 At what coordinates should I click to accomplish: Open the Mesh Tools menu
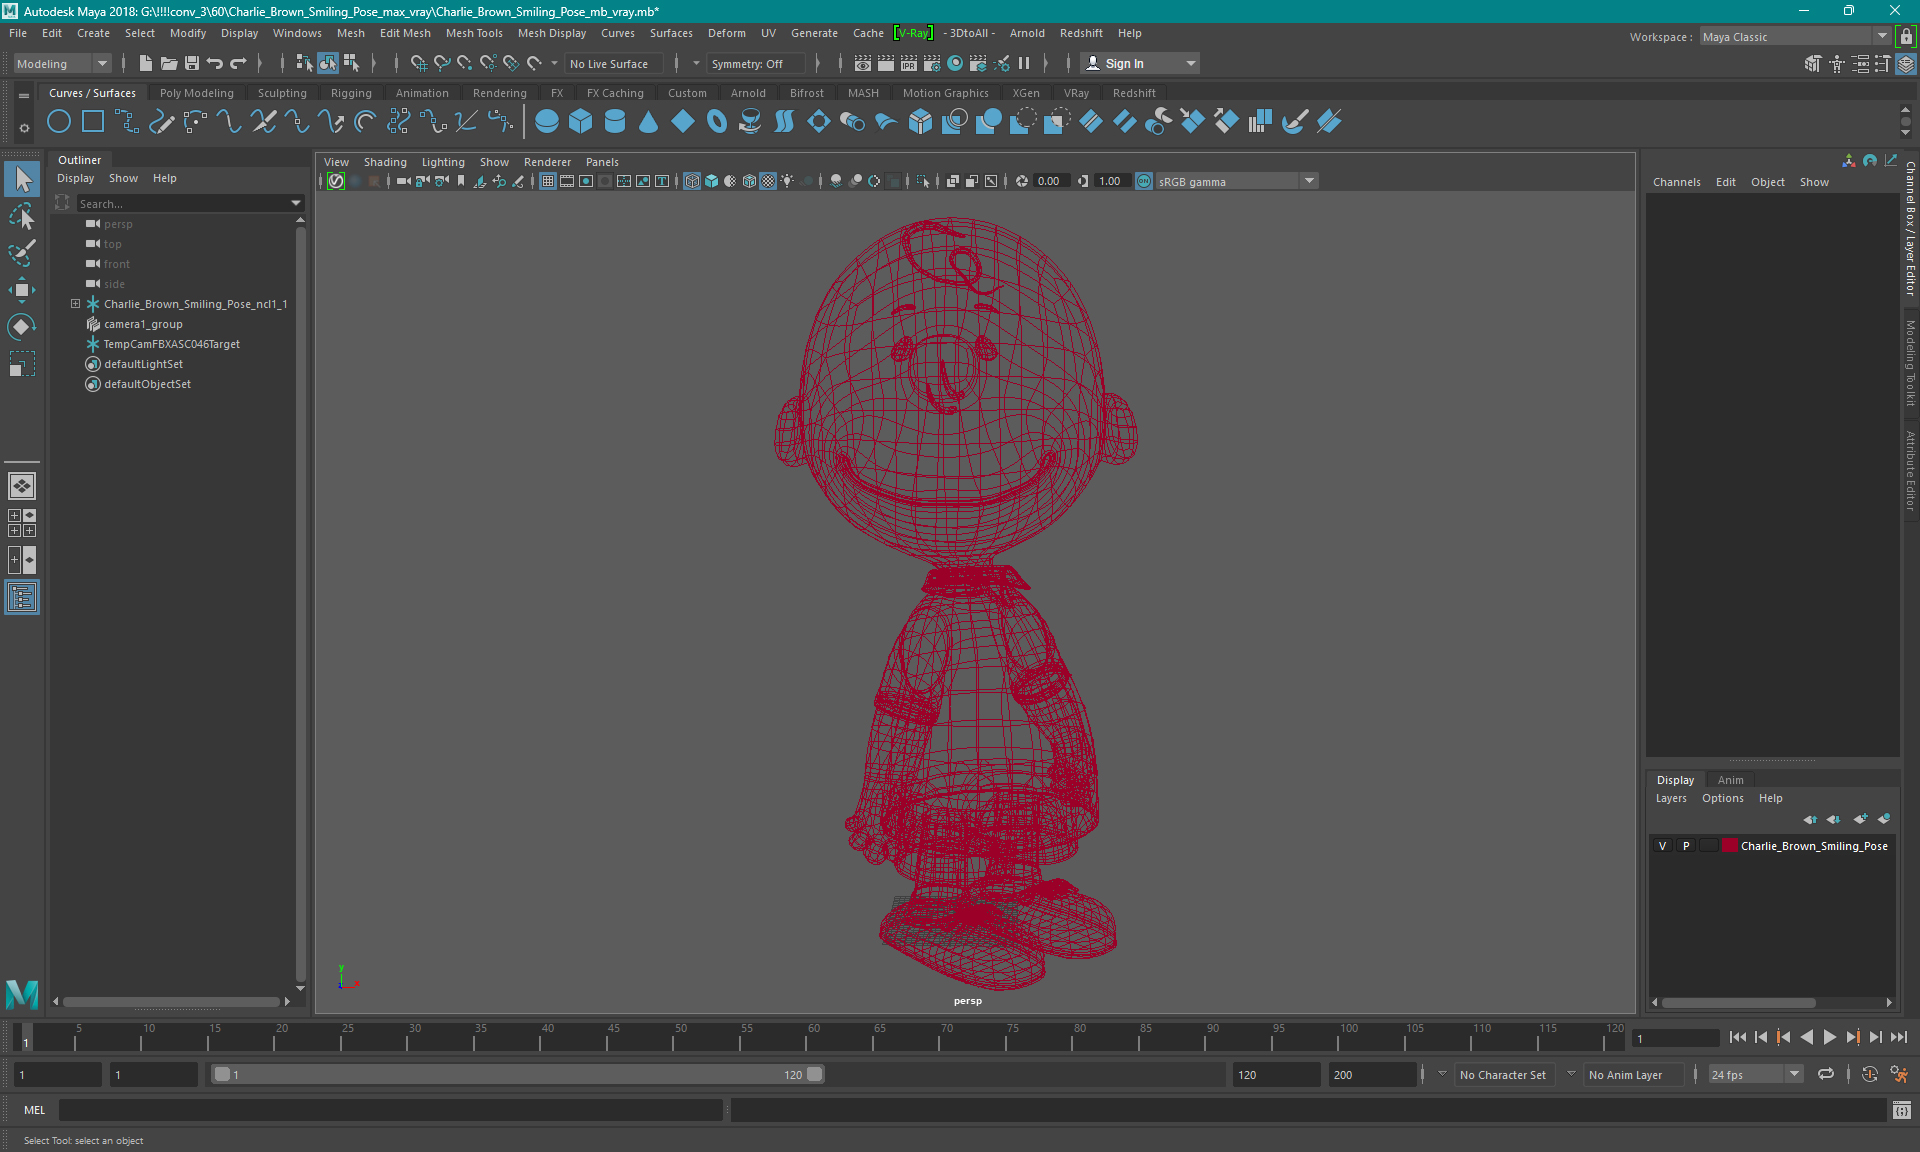pyautogui.click(x=474, y=33)
